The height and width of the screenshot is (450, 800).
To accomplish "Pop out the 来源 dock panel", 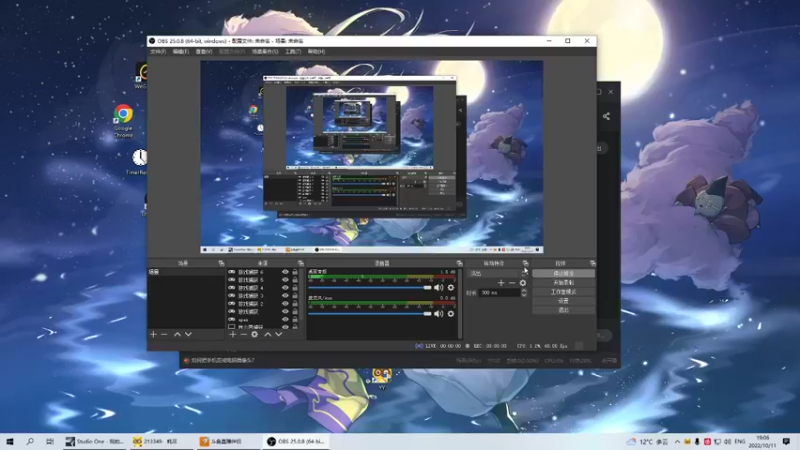I will click(x=301, y=263).
